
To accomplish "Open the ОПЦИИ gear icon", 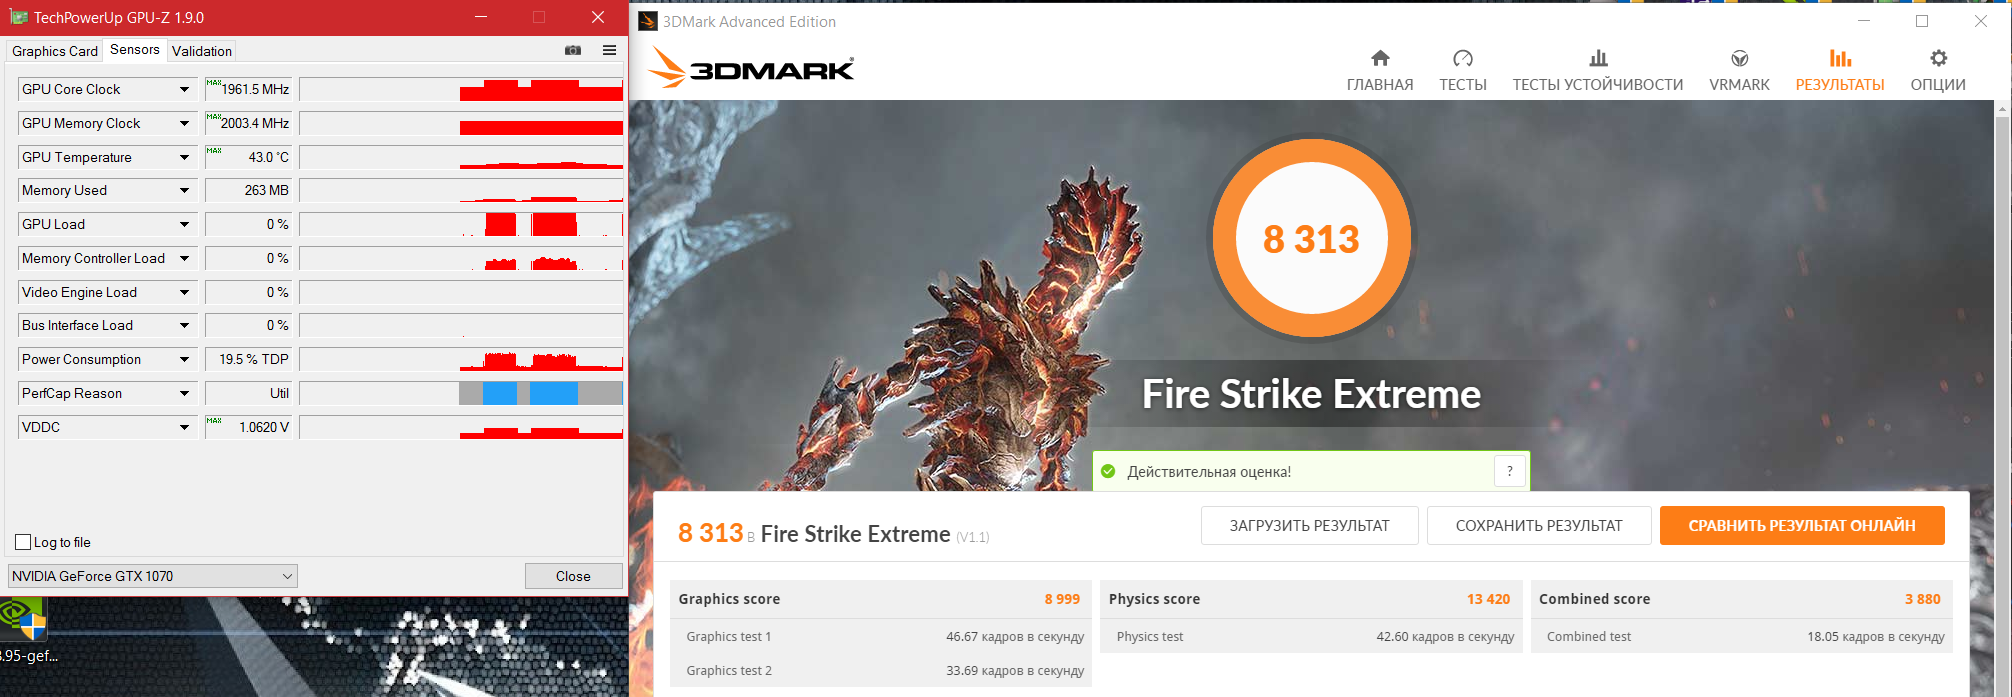I will coord(1938,58).
